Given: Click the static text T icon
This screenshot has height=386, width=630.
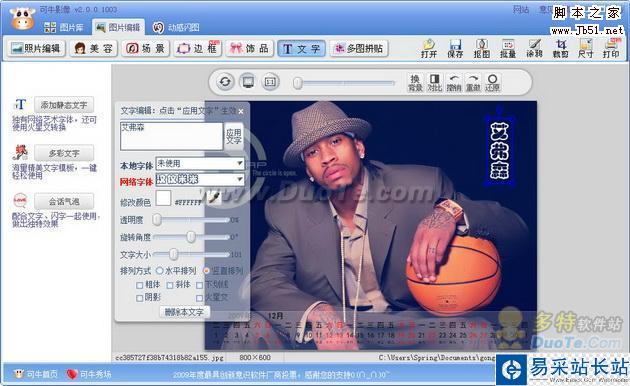Looking at the screenshot, I should coord(20,105).
